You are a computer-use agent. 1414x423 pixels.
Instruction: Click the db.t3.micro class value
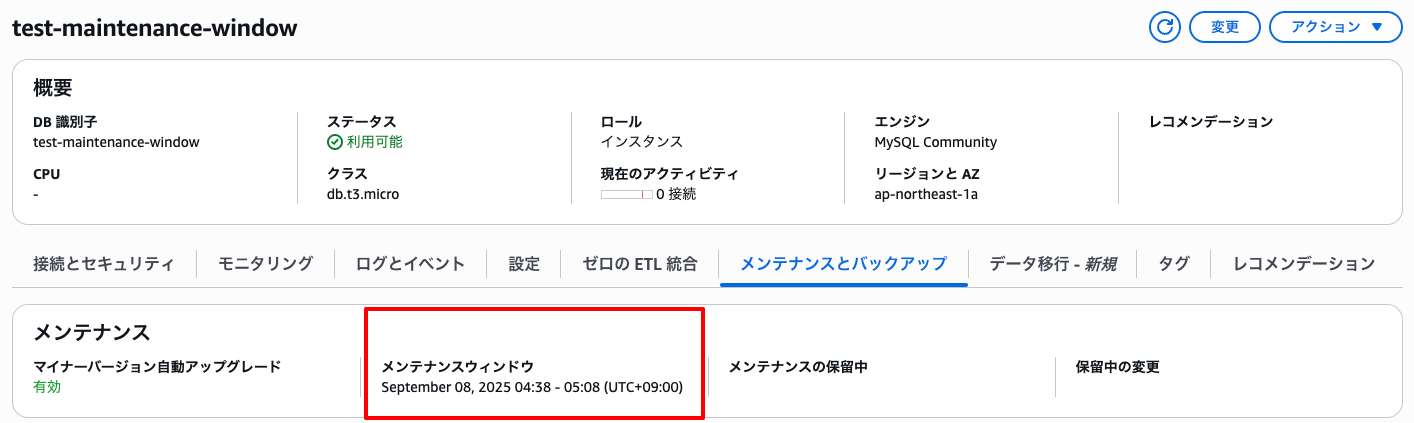click(363, 194)
